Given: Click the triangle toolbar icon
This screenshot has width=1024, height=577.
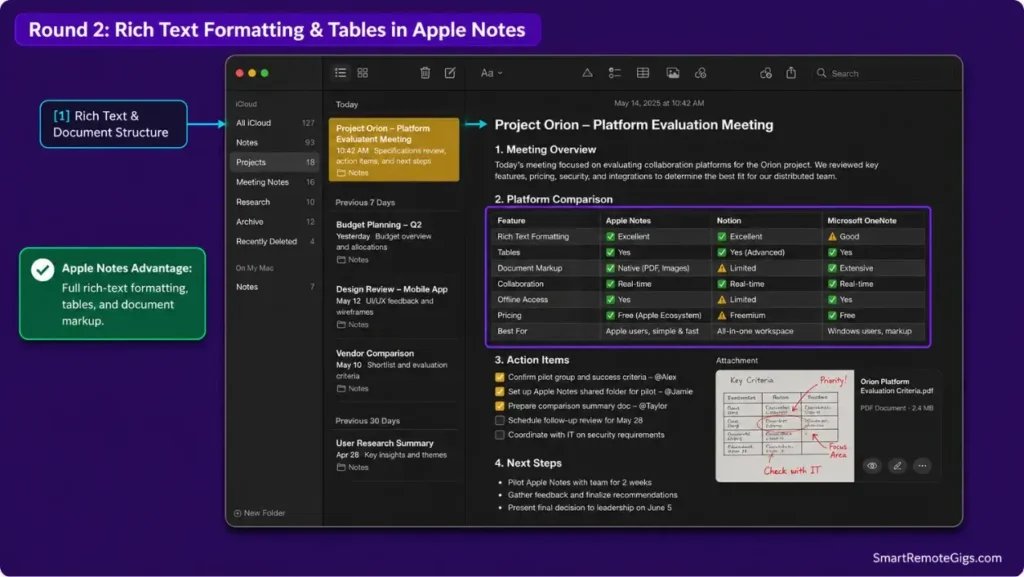Looking at the screenshot, I should pos(587,73).
